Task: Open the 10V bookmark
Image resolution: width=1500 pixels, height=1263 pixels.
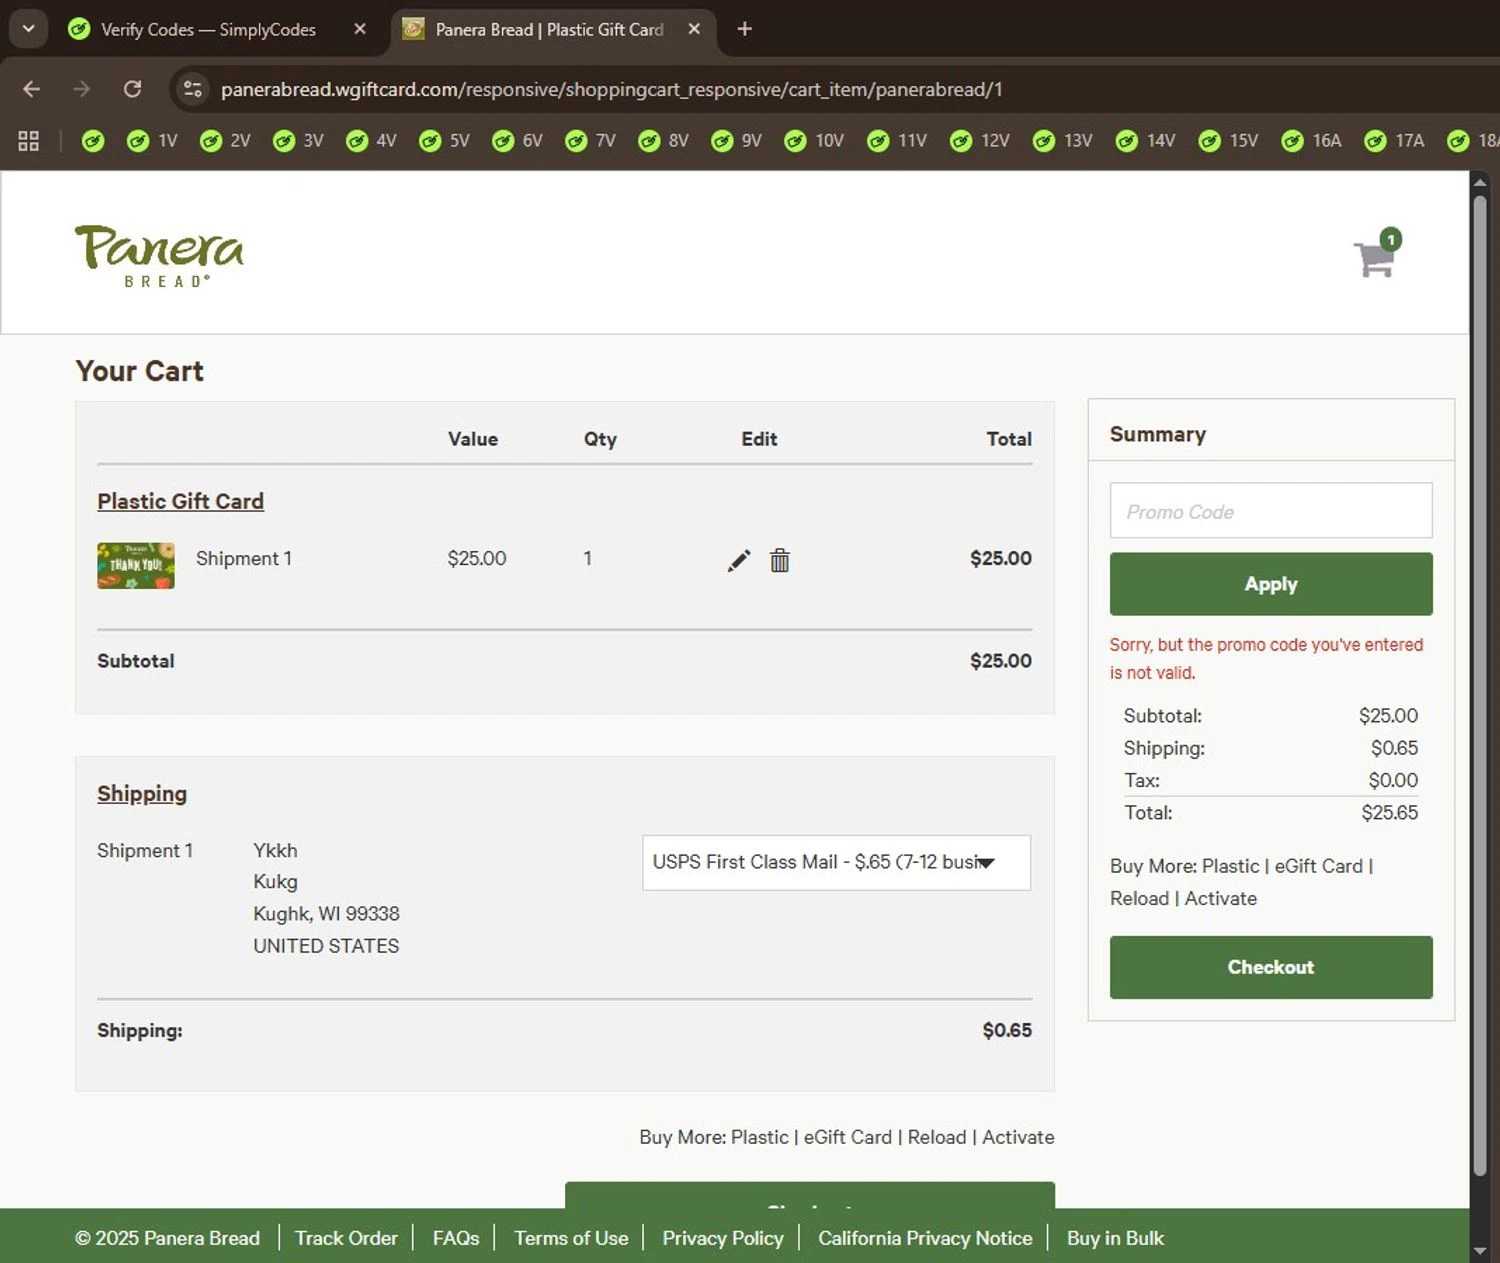Action: pos(814,141)
